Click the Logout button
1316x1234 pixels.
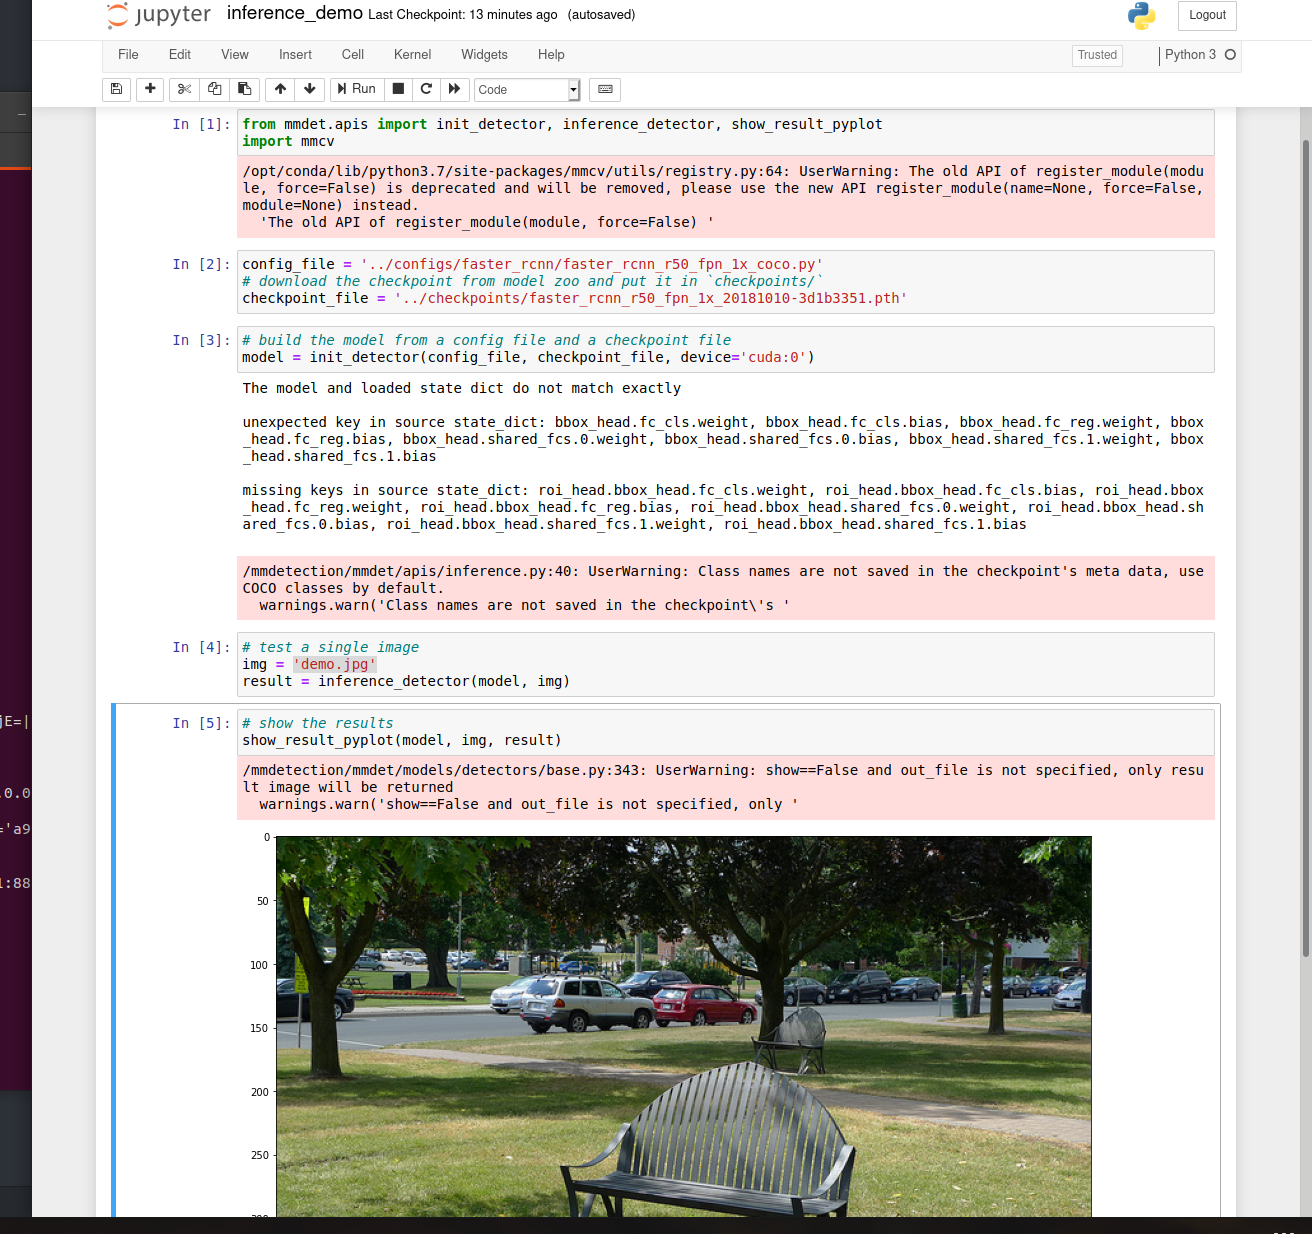pyautogui.click(x=1206, y=15)
